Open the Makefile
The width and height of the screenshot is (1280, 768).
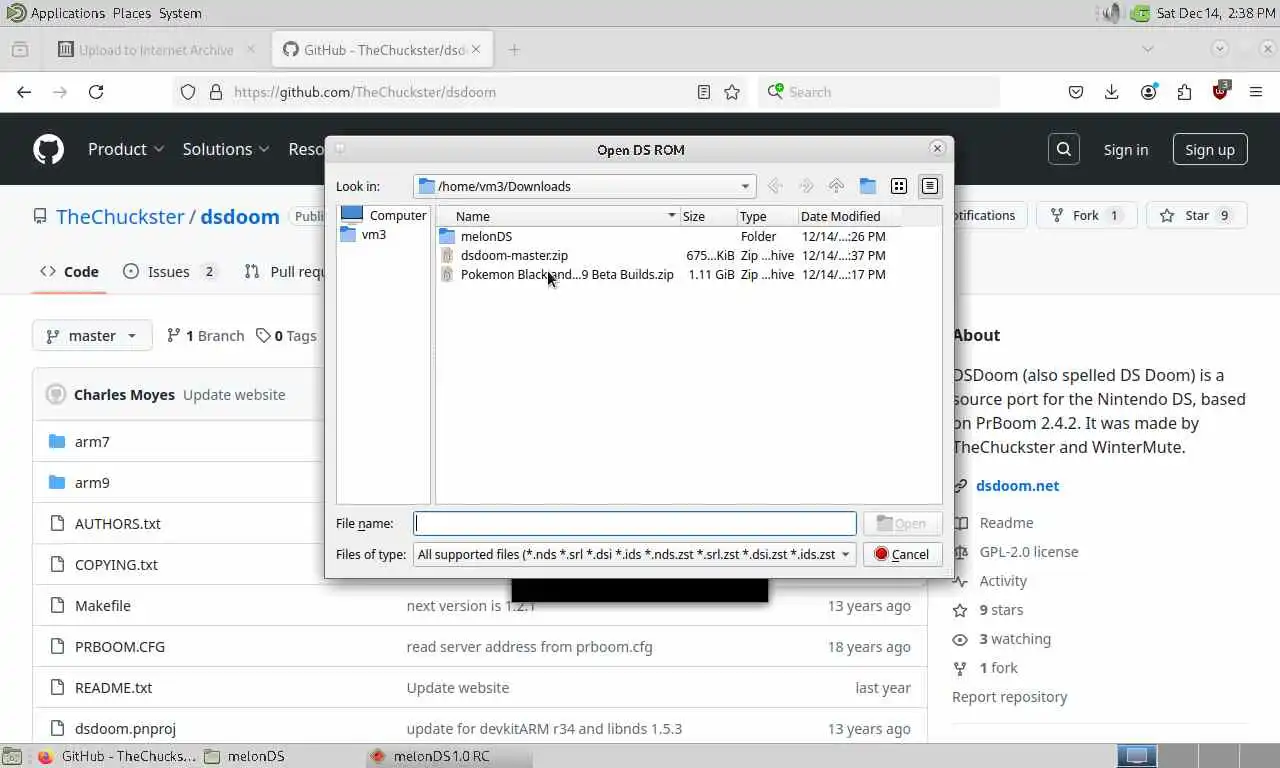click(102, 605)
